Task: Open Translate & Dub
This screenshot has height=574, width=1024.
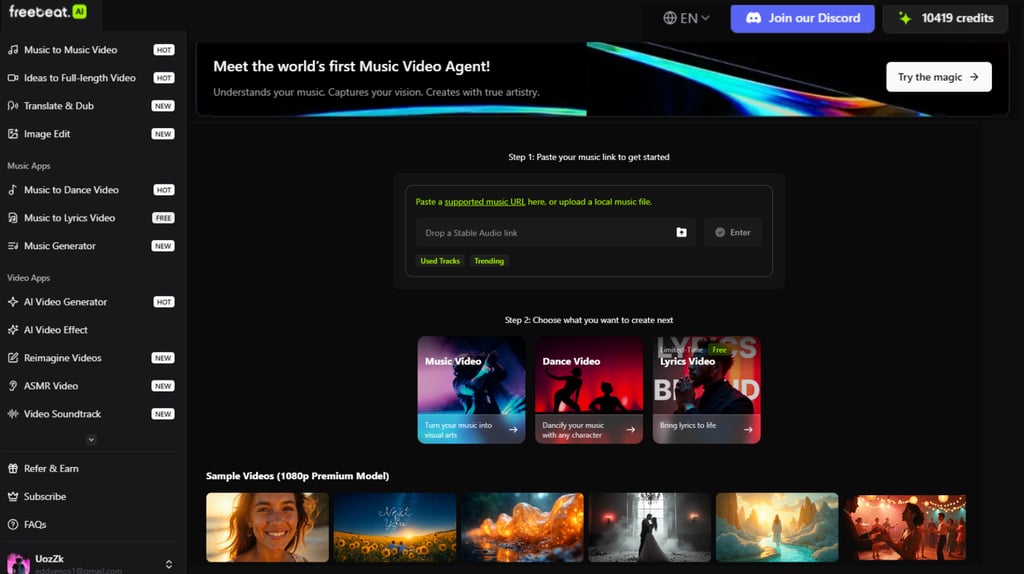Action: pos(91,106)
